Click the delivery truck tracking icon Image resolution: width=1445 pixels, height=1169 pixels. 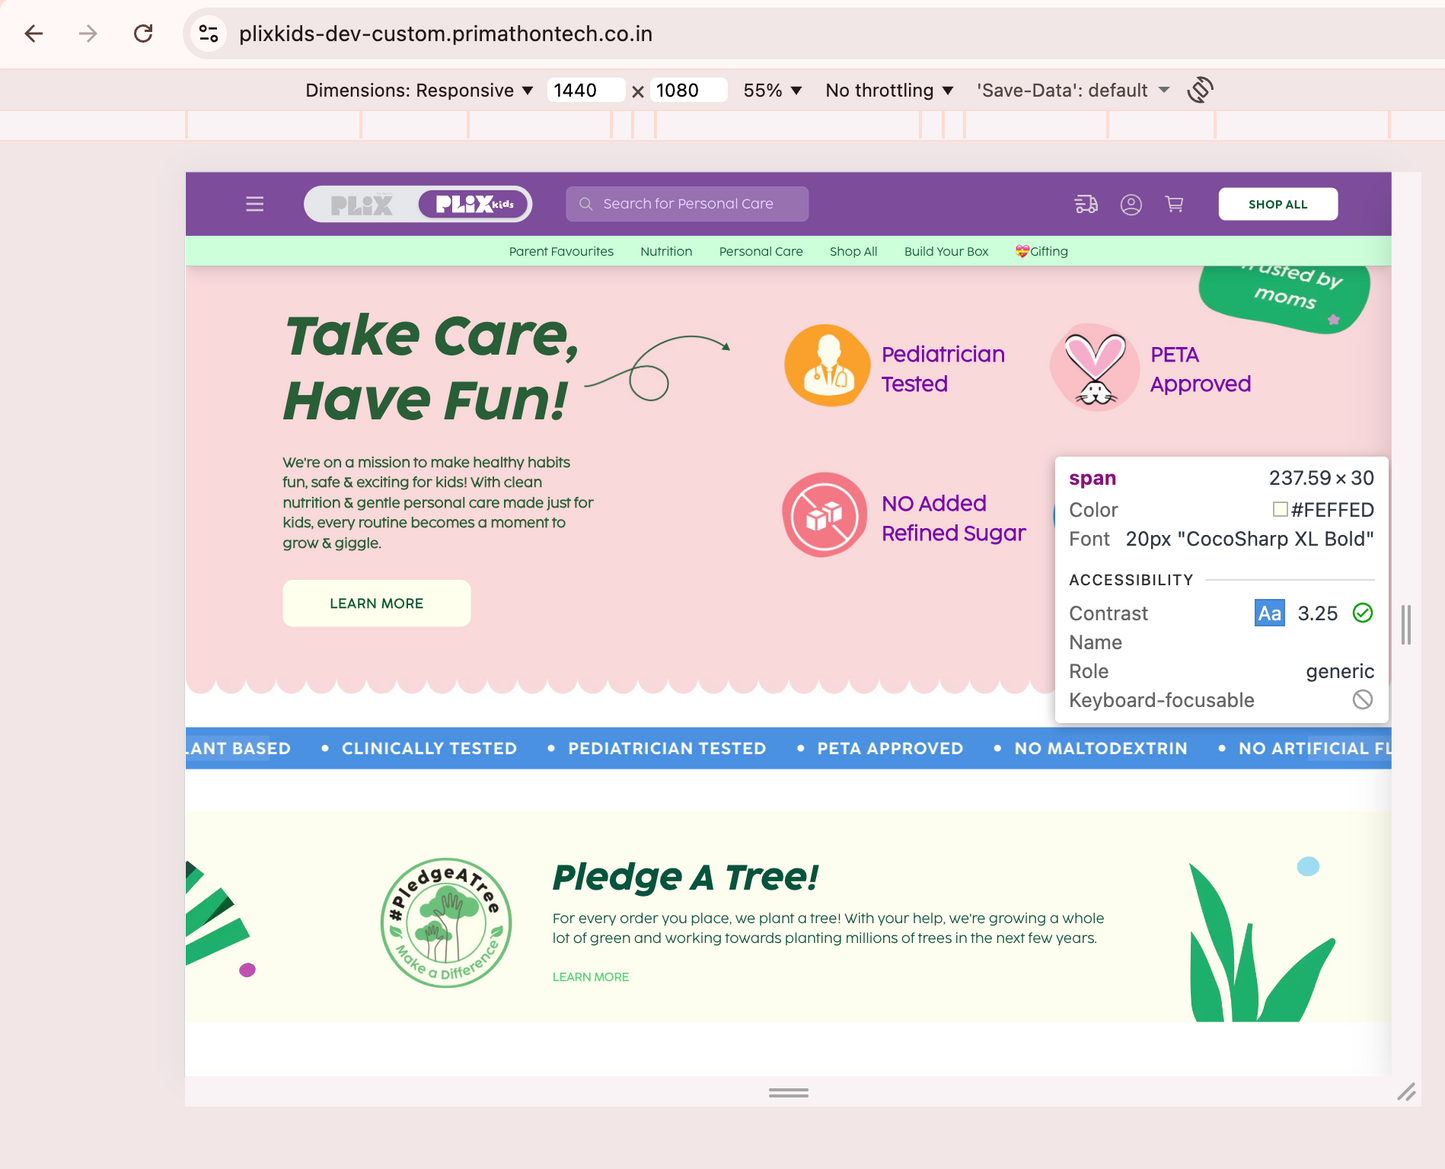coord(1086,204)
